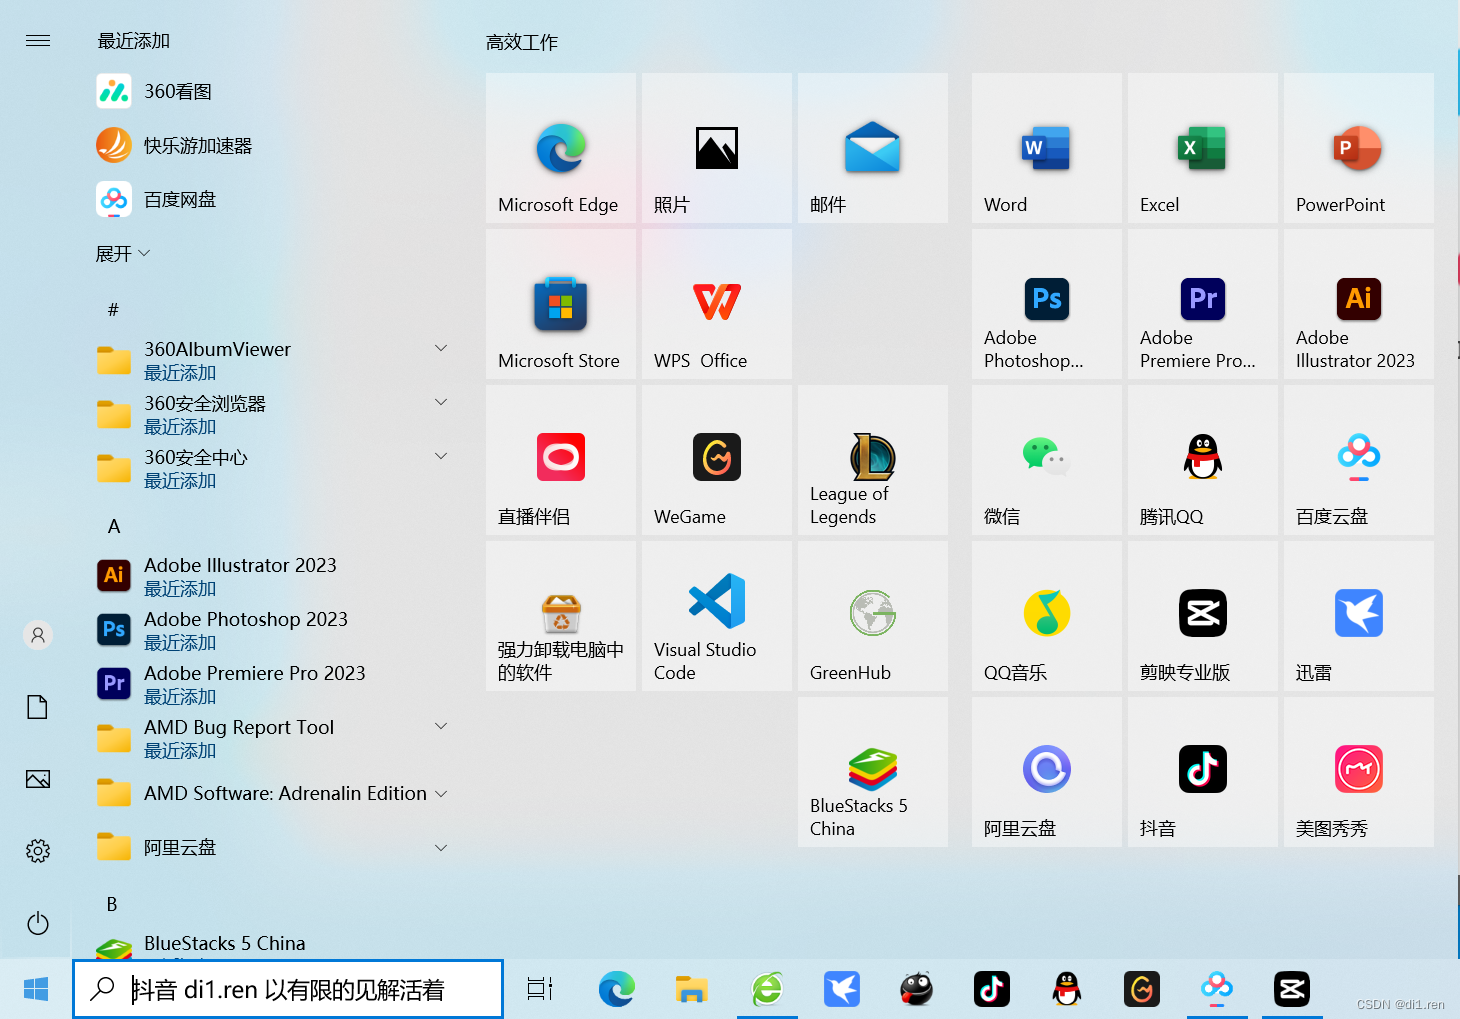Open the Adobe Premiere Pro tile
The image size is (1460, 1019).
pyautogui.click(x=1203, y=304)
